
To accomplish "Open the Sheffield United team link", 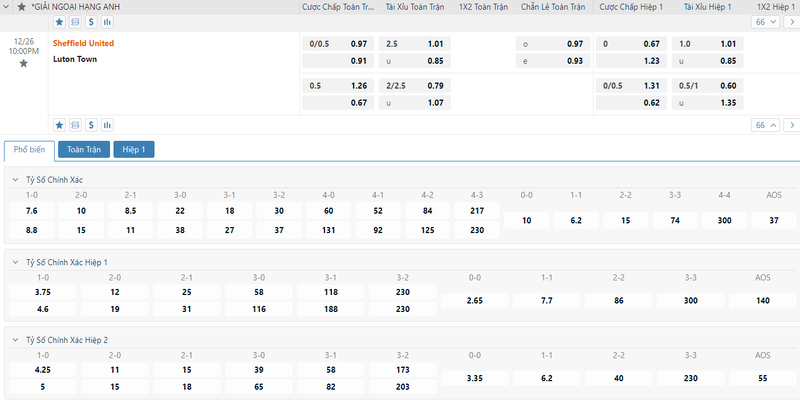I will coord(84,43).
